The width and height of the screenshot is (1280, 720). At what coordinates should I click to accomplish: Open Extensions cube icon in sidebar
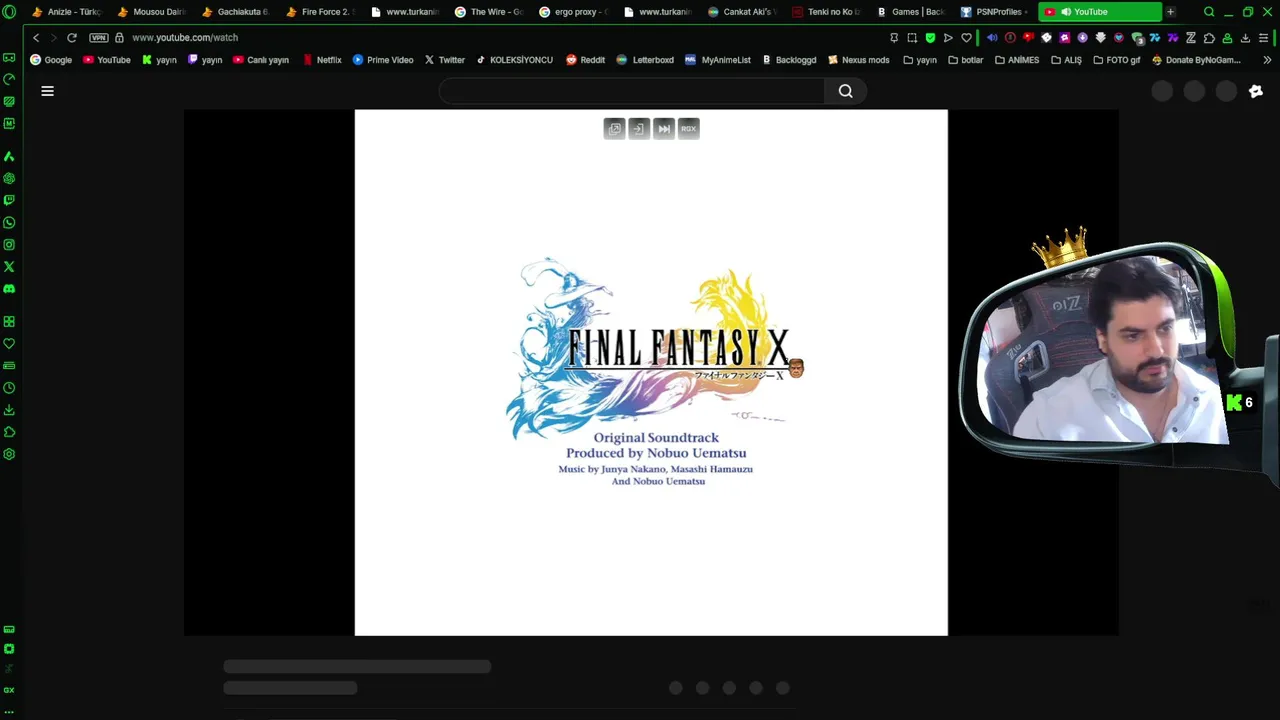tap(9, 431)
